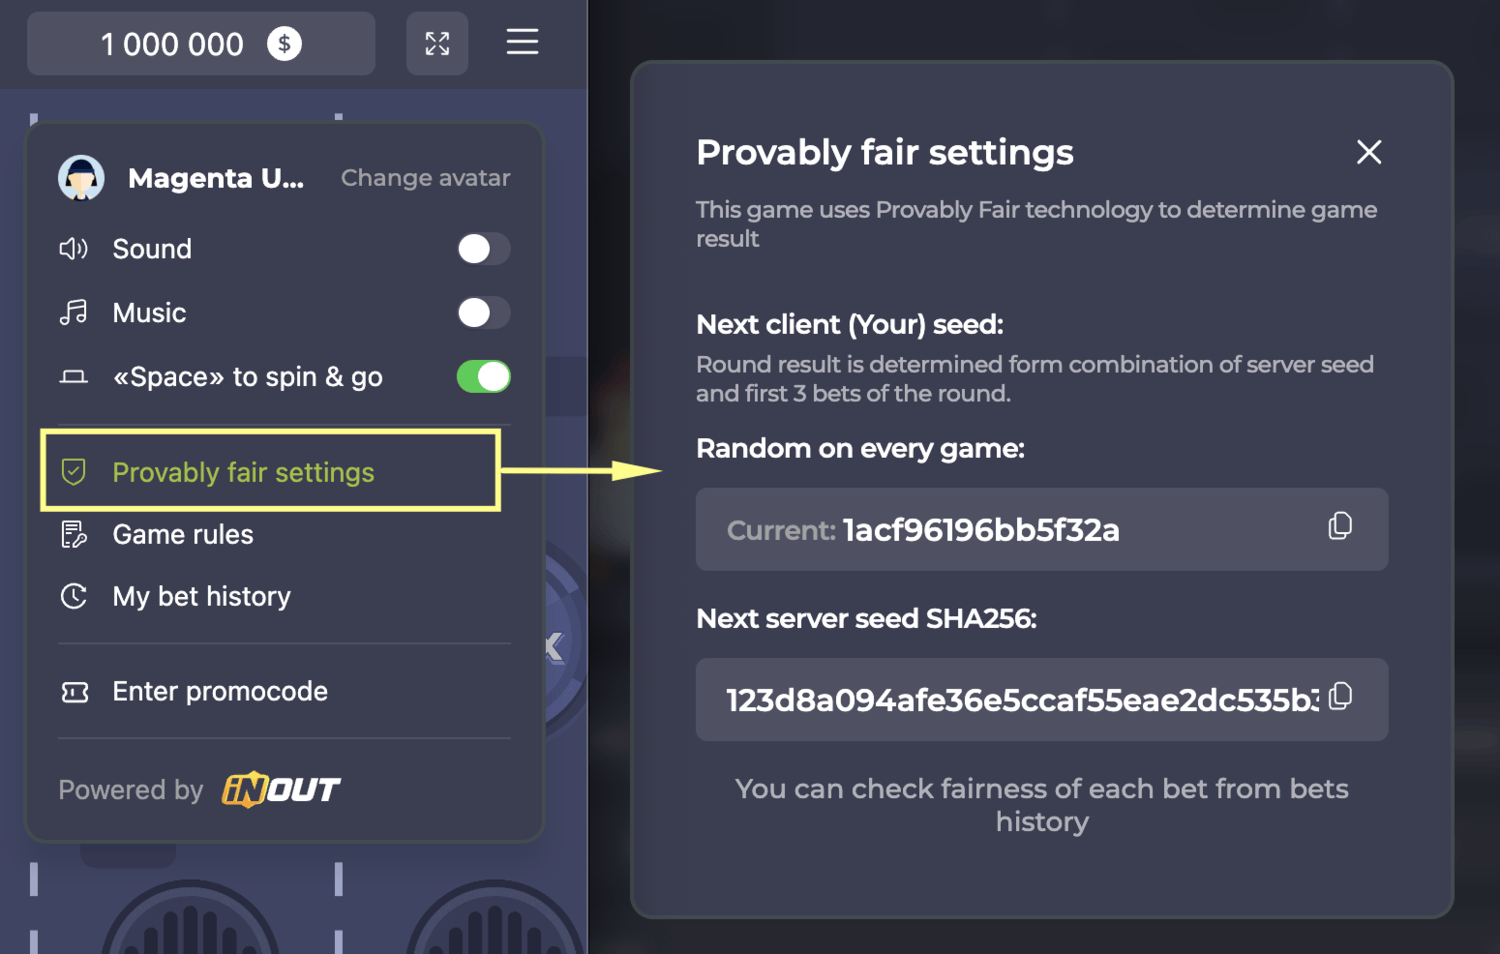Viewport: 1500px width, 954px height.
Task: Disable the Space to spin & go toggle
Action: point(483,377)
